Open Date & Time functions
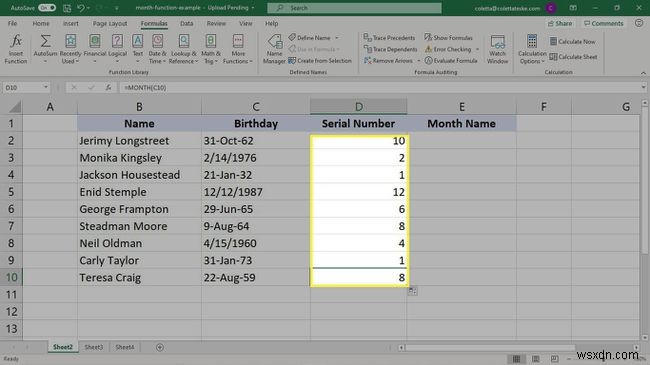Viewport: 650px width, 365px height. 157,49
